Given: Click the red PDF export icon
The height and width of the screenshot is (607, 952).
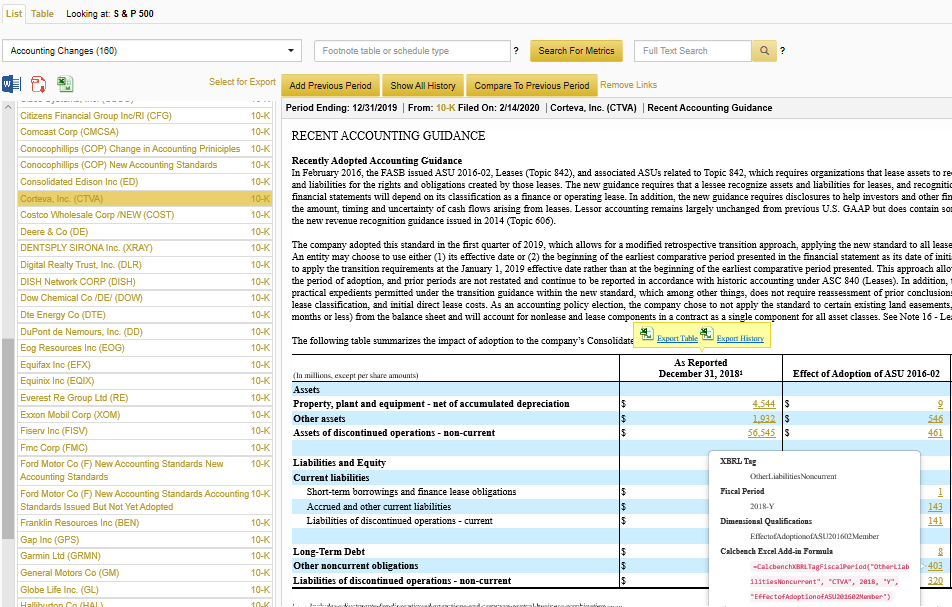Looking at the screenshot, I should [x=38, y=84].
